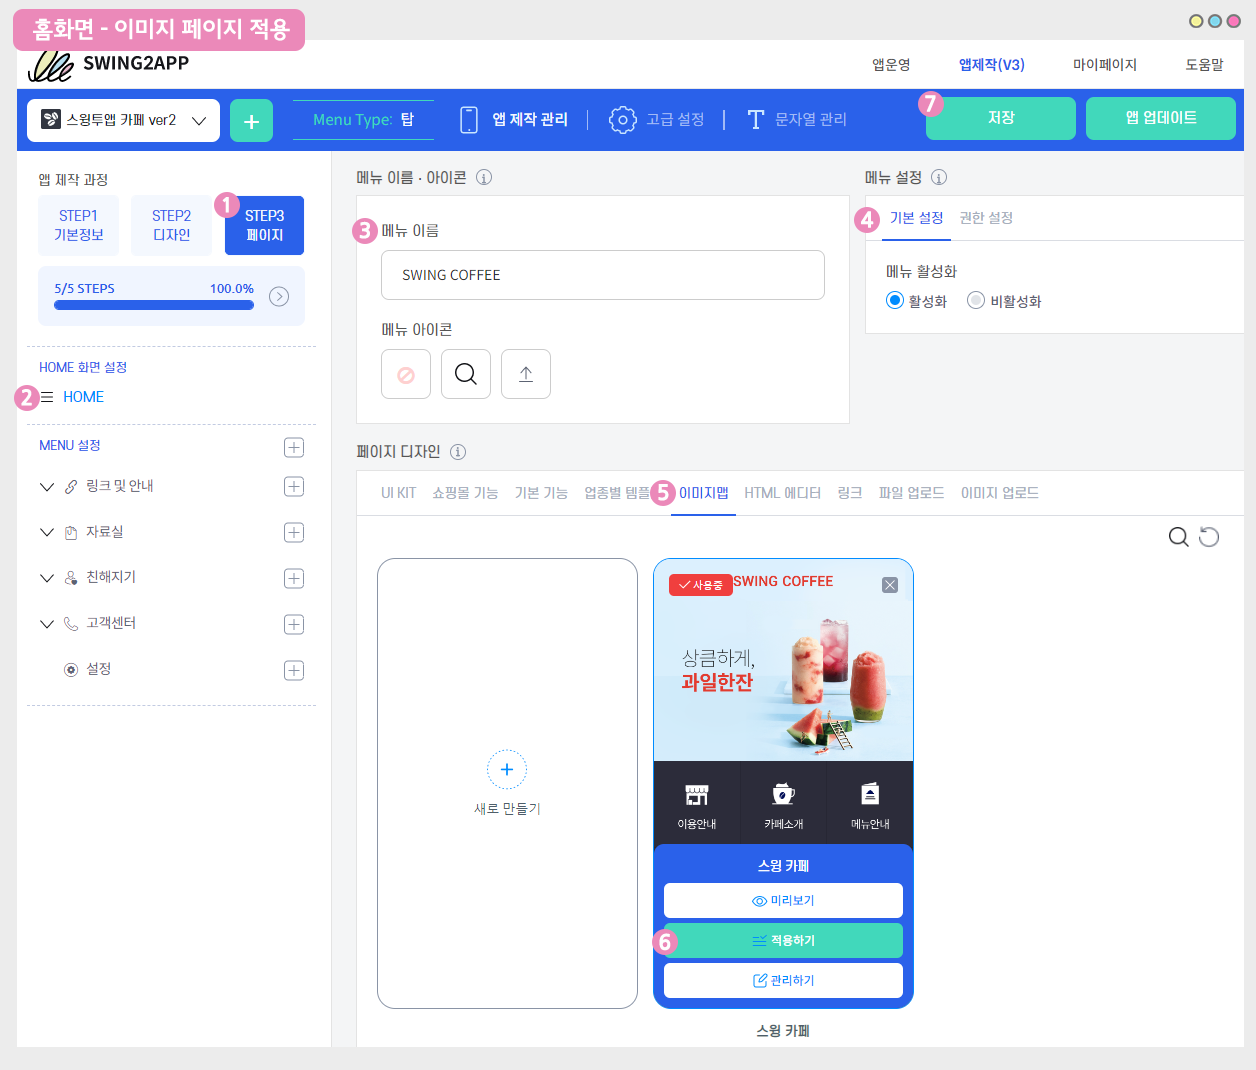
Task: Select the 활성화 radio button
Action: (x=895, y=300)
